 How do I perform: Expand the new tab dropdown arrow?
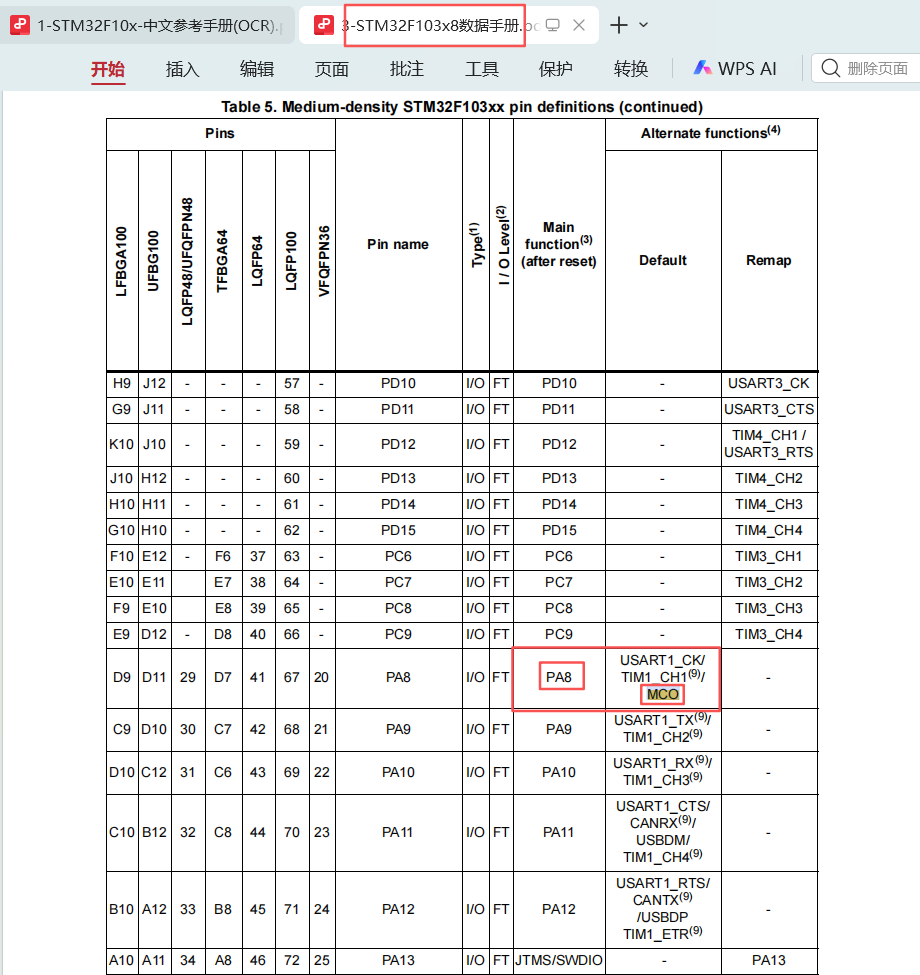pyautogui.click(x=643, y=25)
